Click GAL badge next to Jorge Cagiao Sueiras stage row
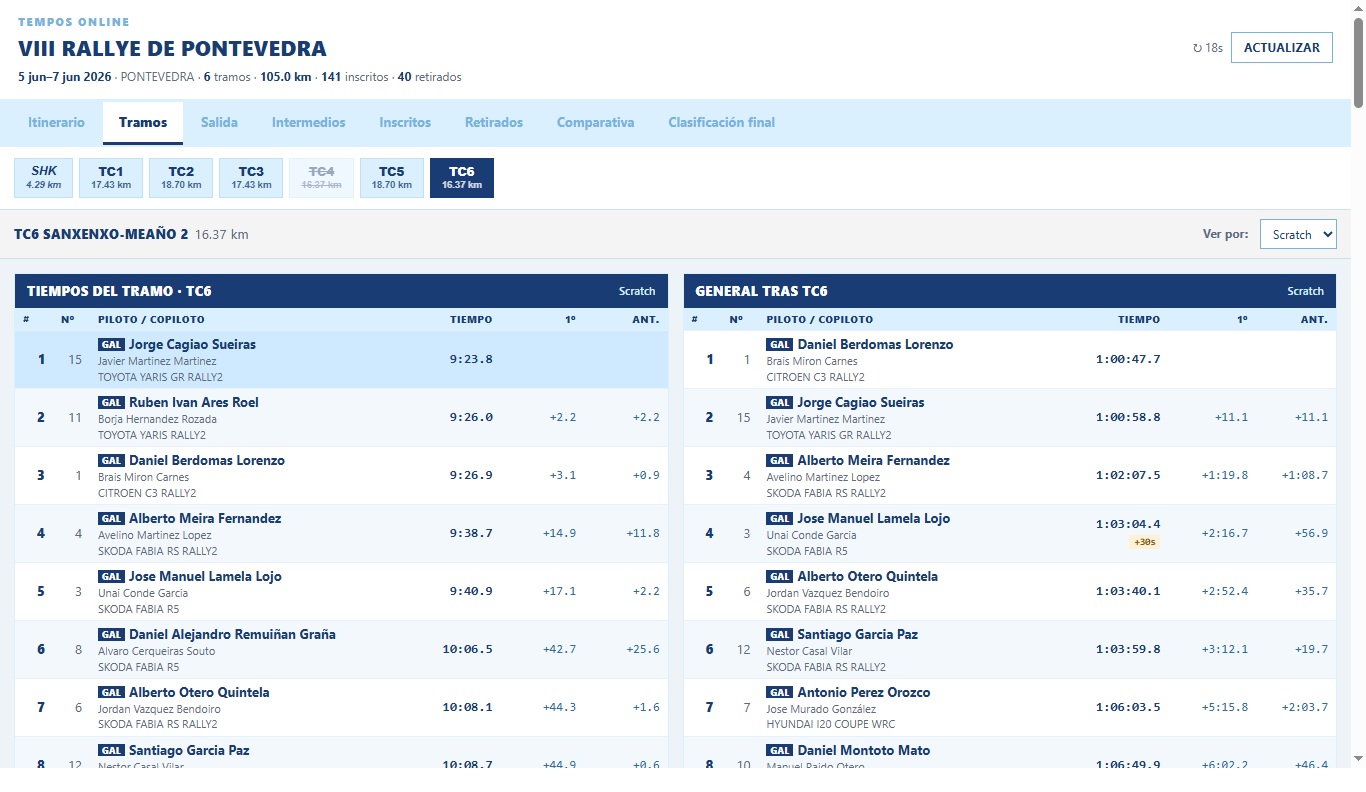This screenshot has width=1366, height=792. [111, 344]
